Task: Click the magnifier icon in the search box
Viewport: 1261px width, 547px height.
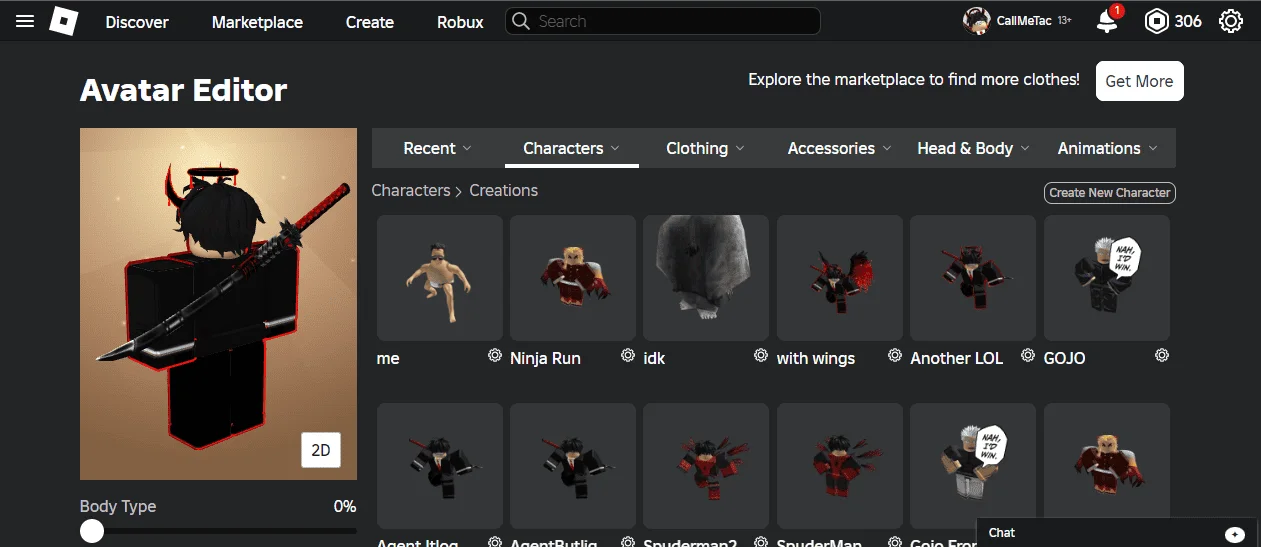Action: pos(522,21)
